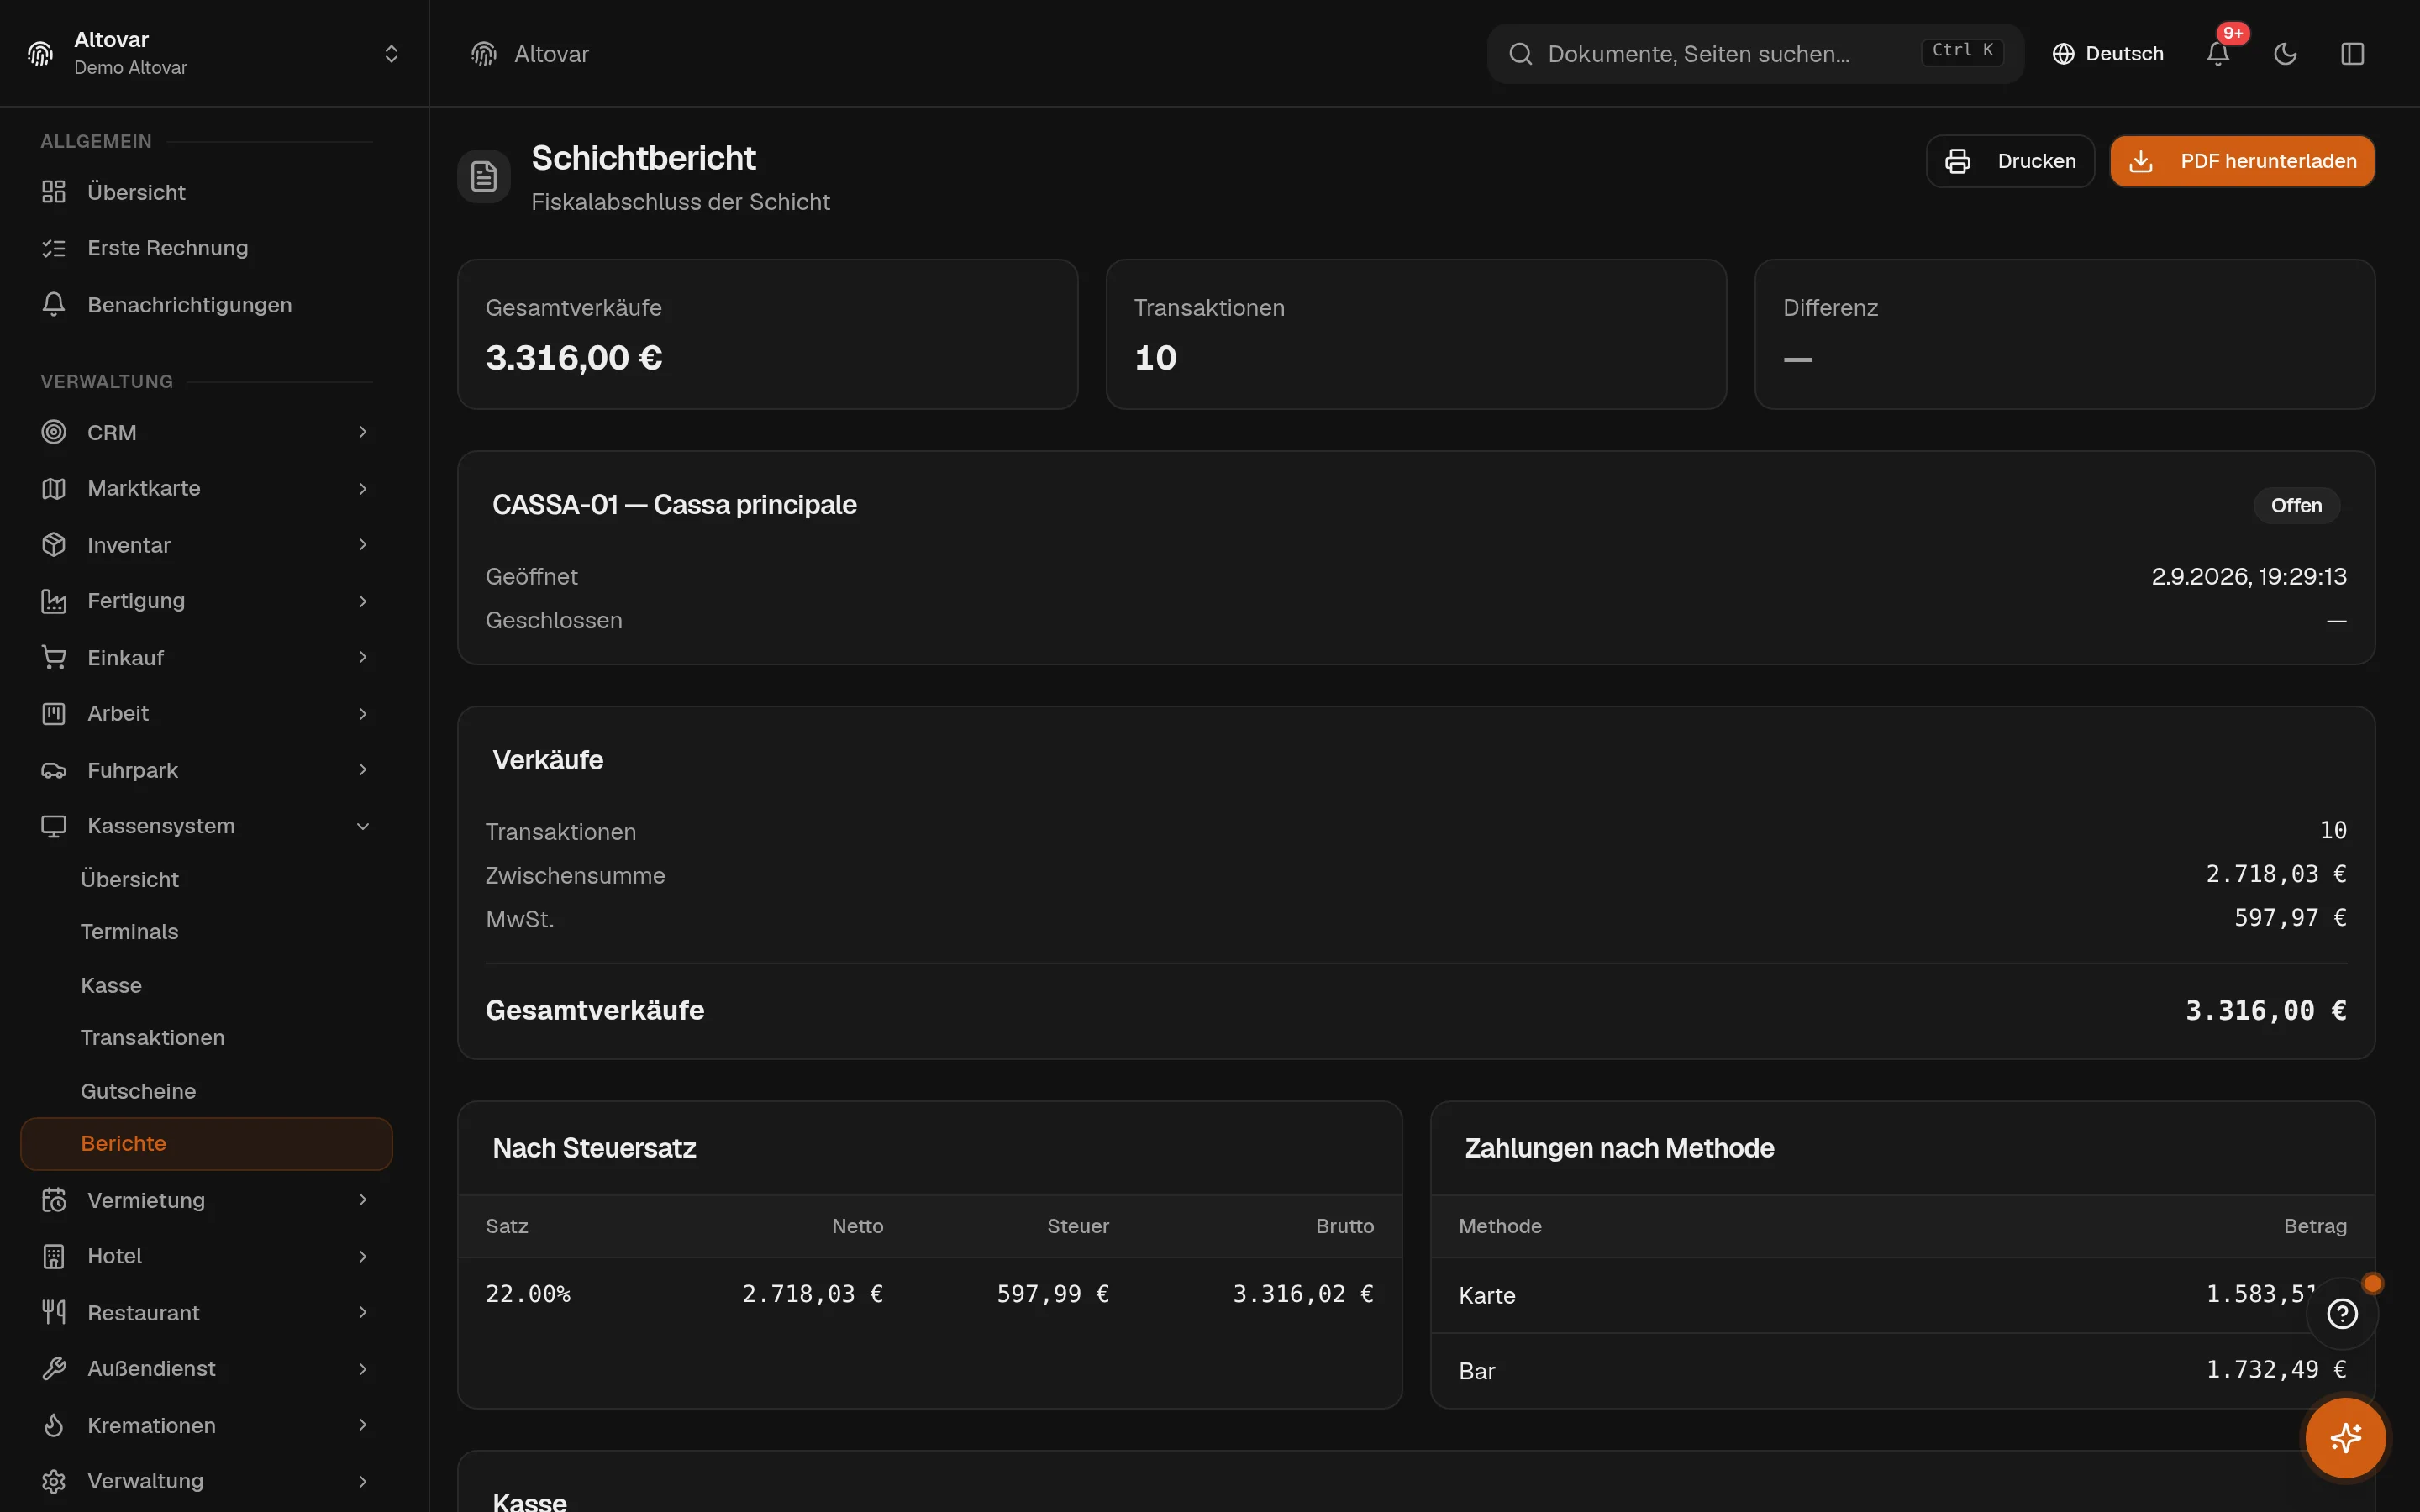
Task: Open the notifications bell with 9+ badge
Action: 2218,54
